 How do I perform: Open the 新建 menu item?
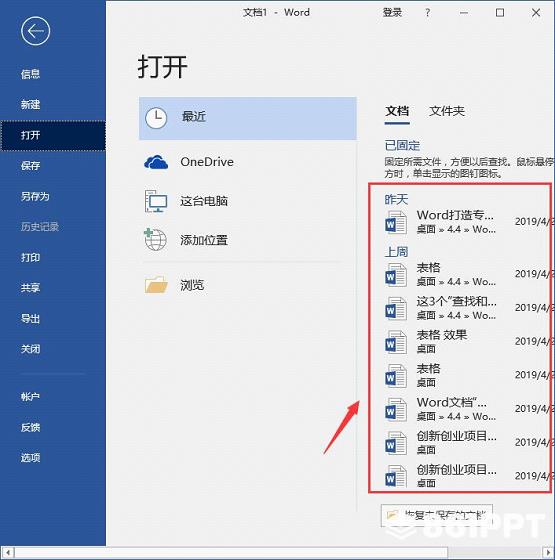pyautogui.click(x=30, y=105)
